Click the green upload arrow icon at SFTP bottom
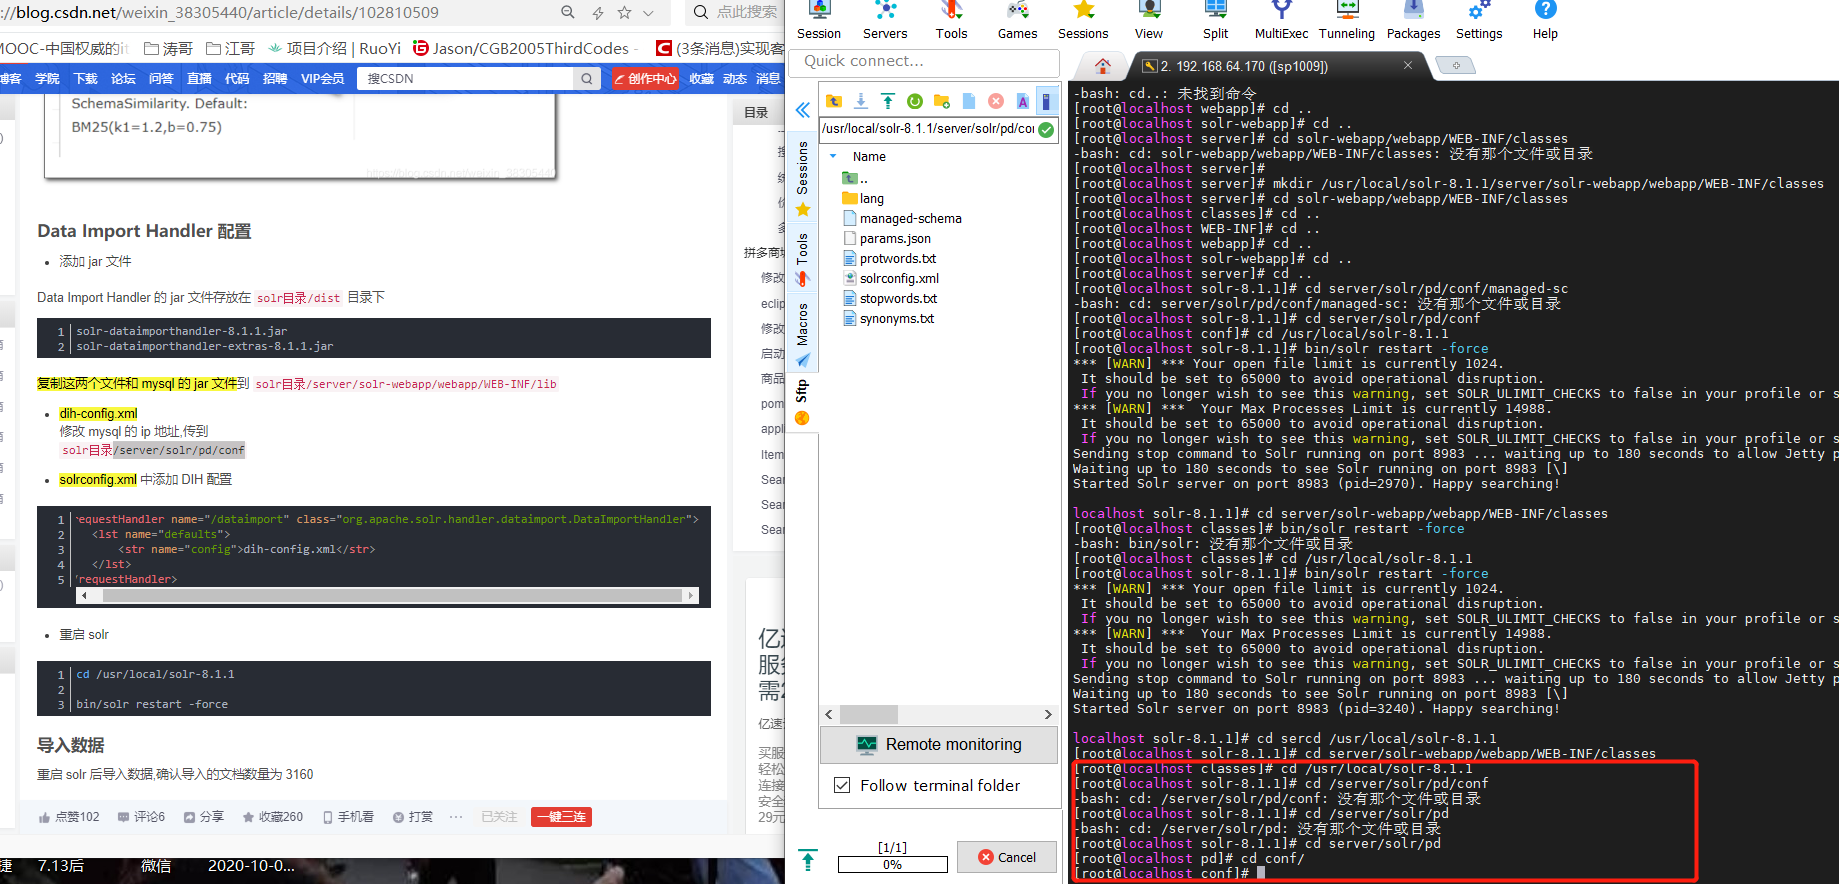 tap(808, 859)
